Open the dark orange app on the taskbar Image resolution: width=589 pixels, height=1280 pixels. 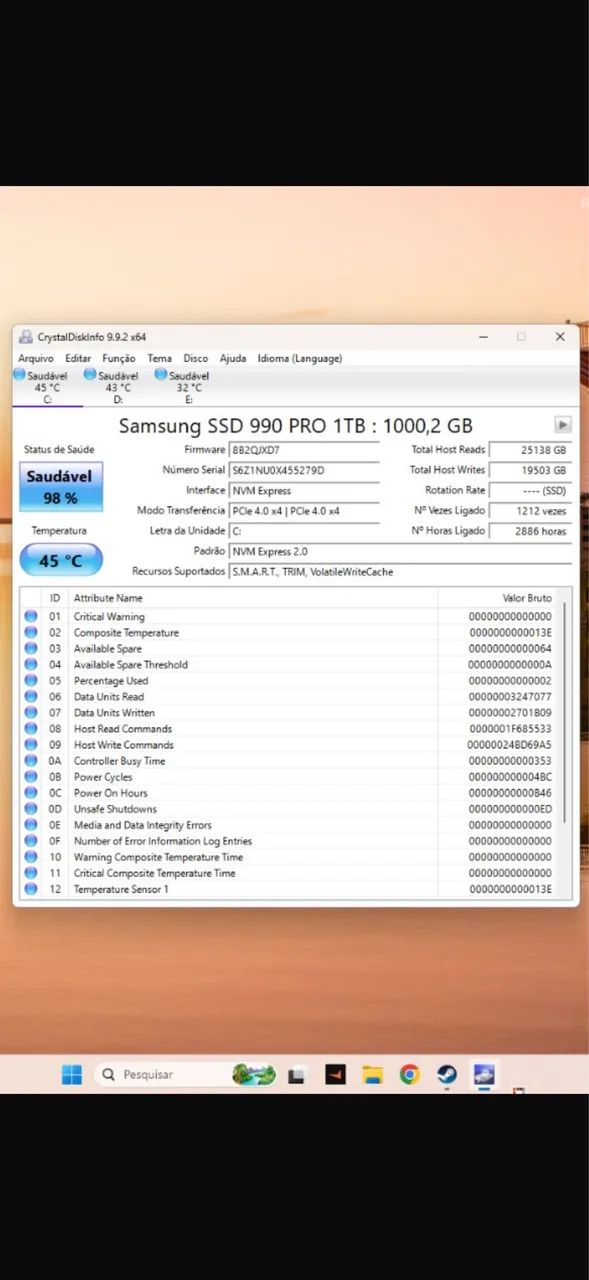pos(335,1075)
